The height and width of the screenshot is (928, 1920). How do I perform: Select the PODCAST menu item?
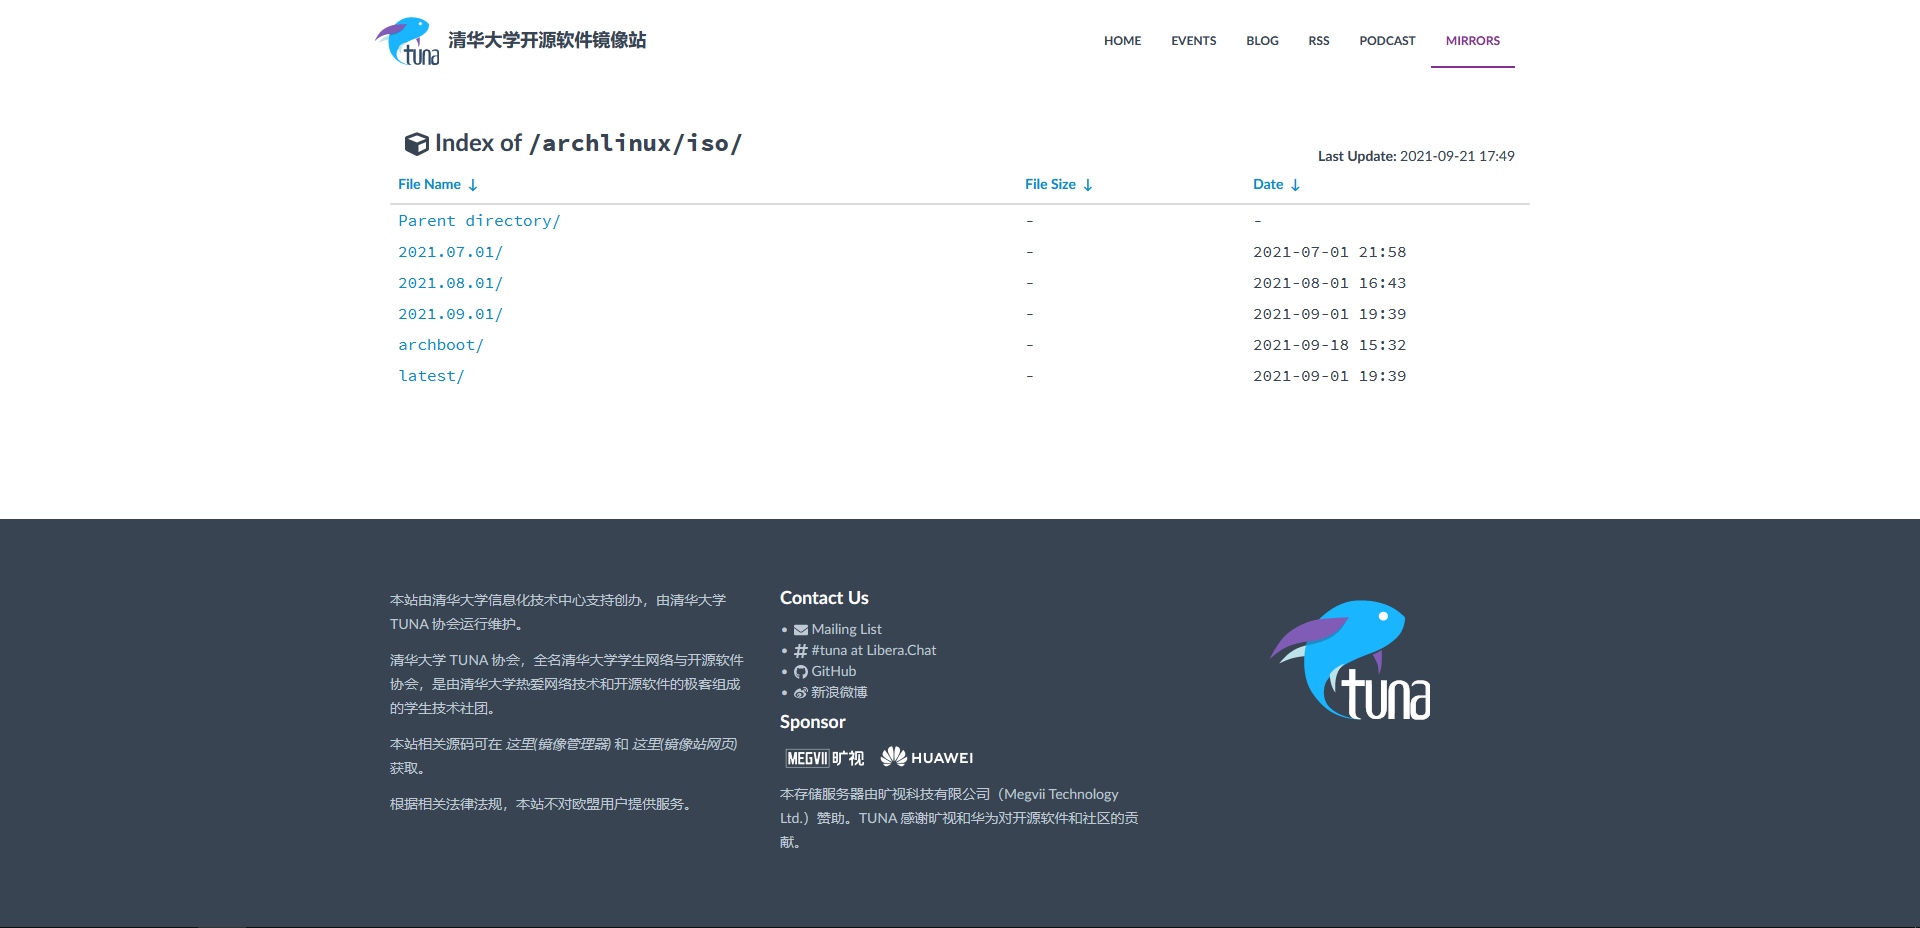tap(1386, 40)
